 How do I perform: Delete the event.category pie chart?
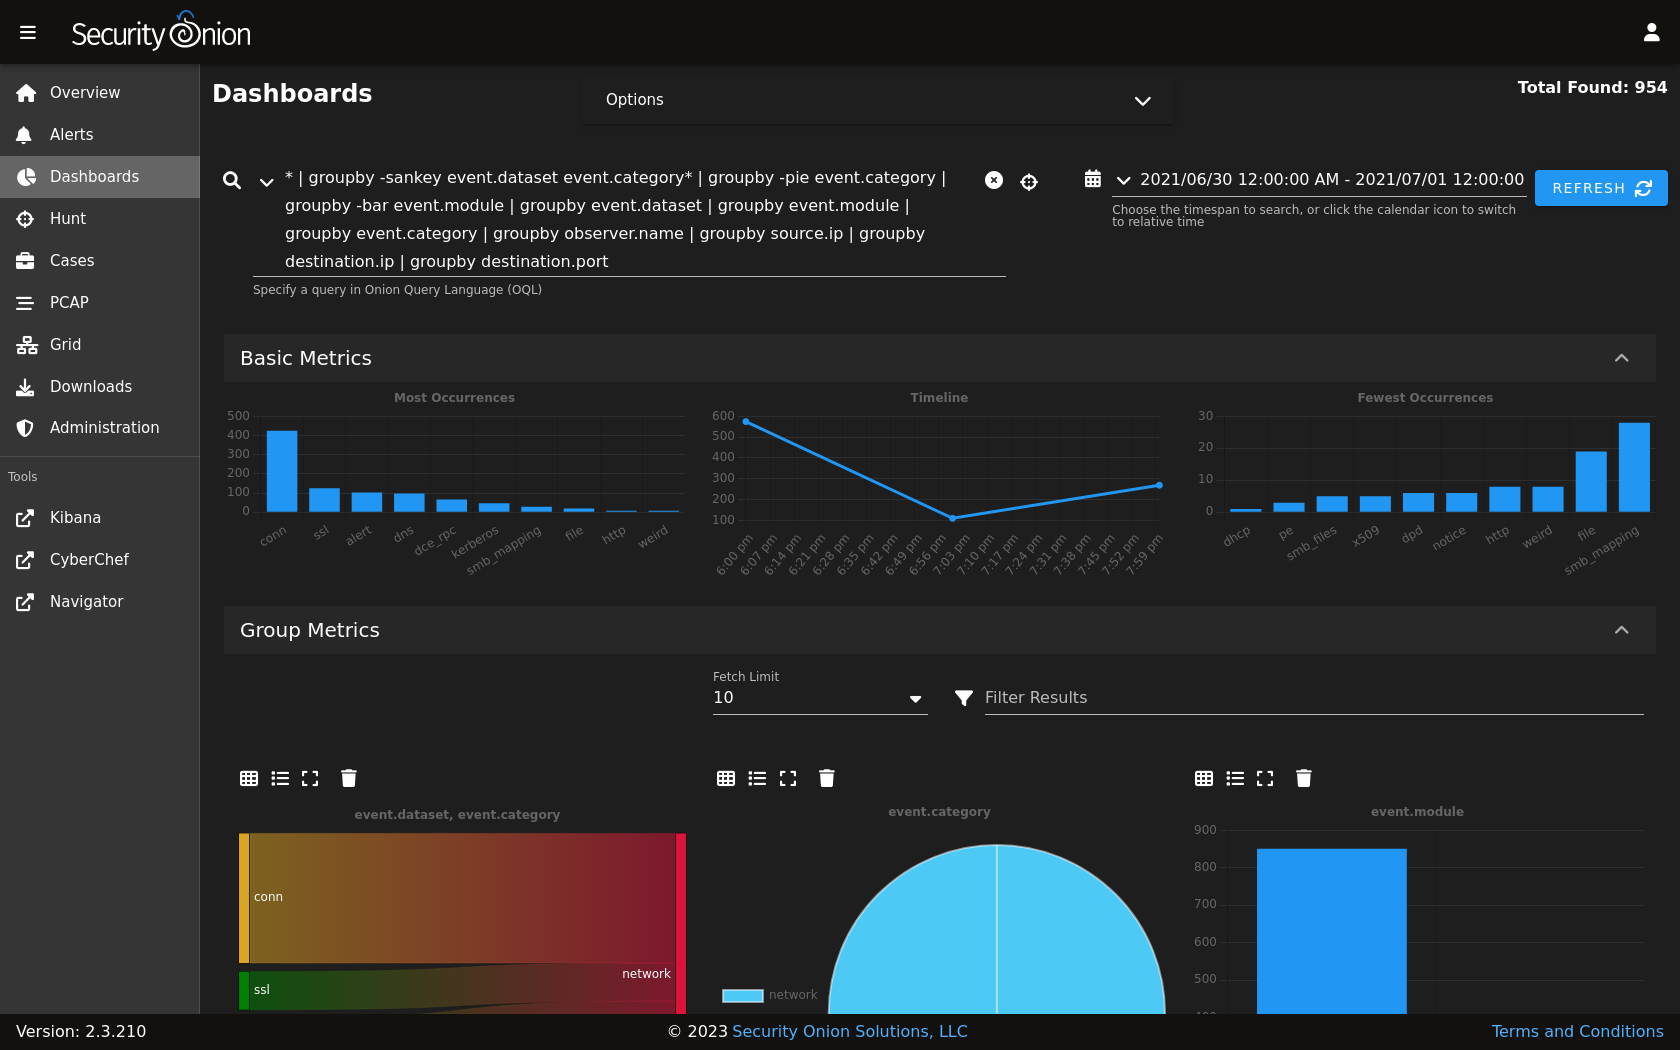[x=826, y=778]
